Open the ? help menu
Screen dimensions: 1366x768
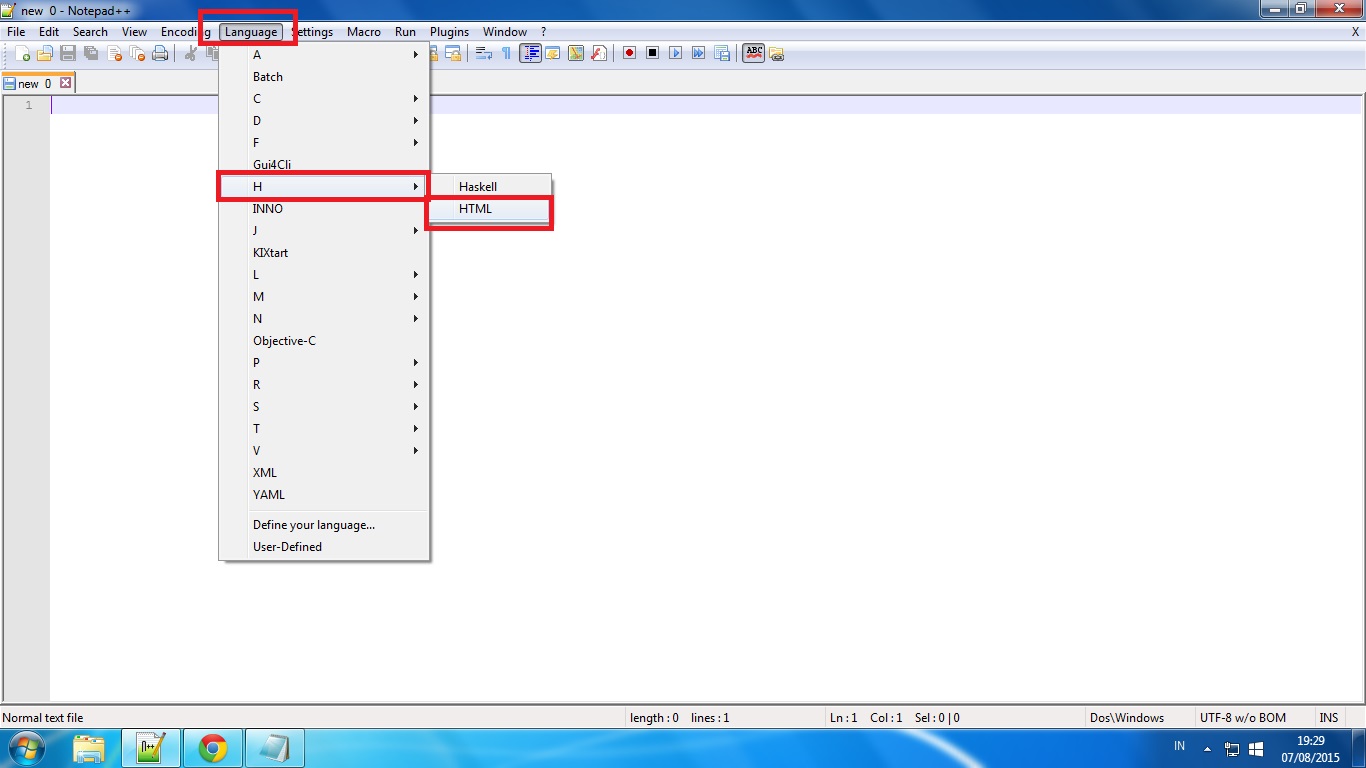point(543,32)
